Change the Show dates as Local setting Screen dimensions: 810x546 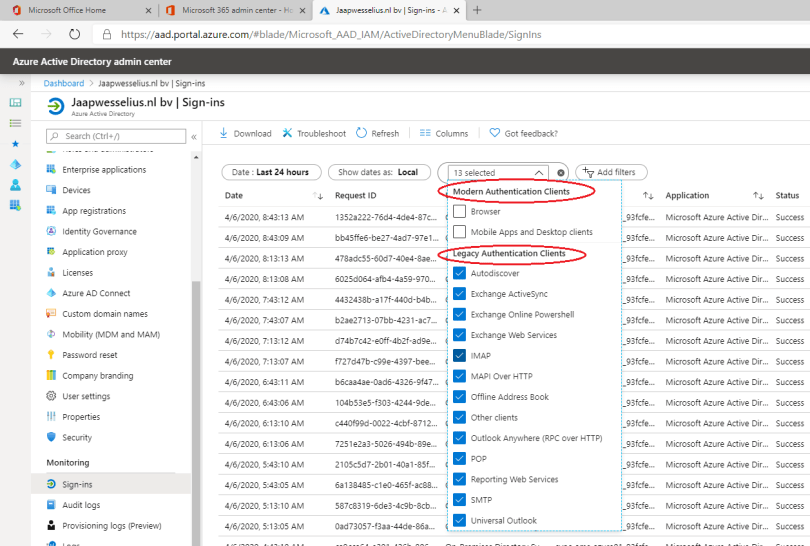(x=378, y=172)
